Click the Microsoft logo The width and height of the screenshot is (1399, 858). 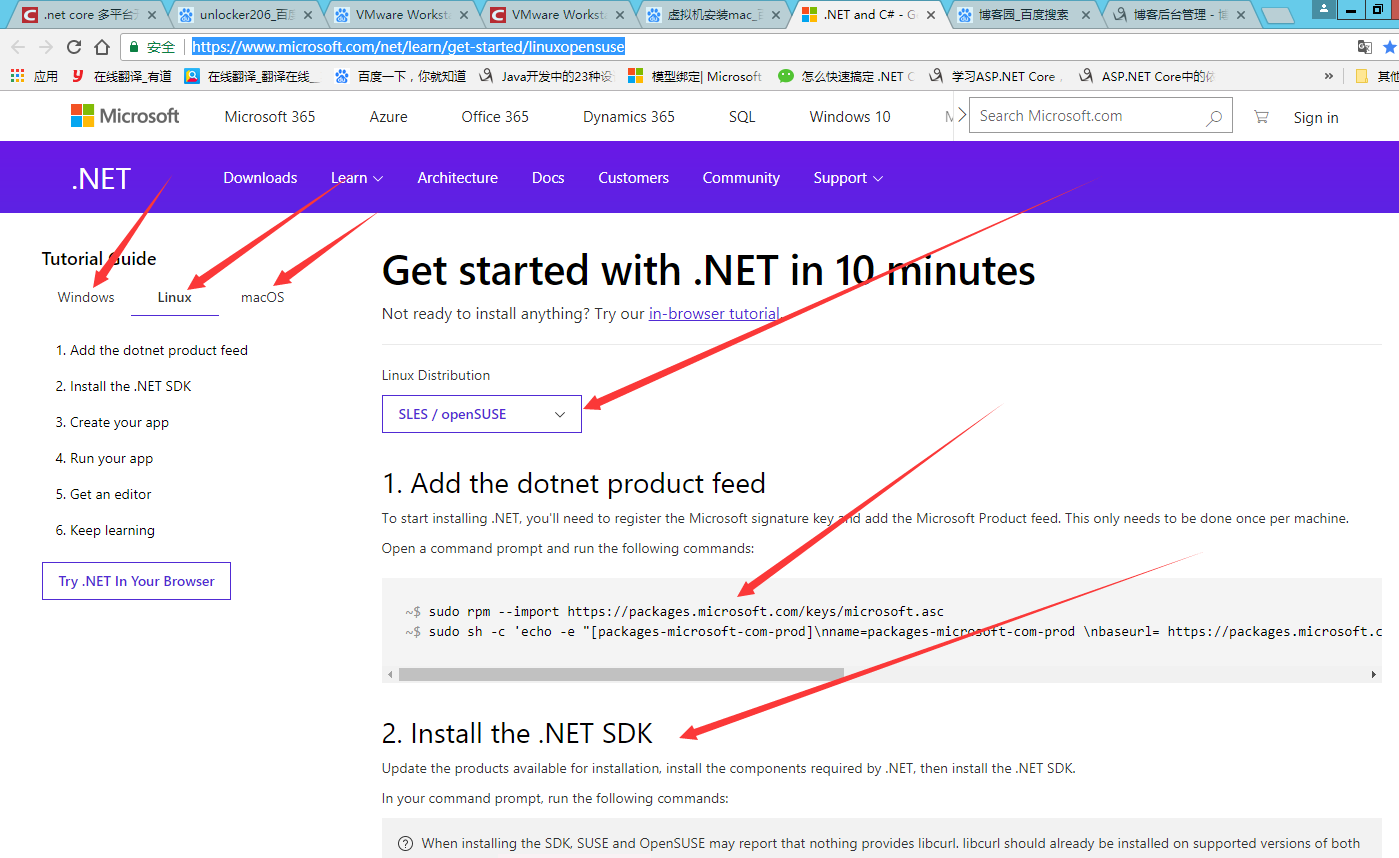point(125,116)
